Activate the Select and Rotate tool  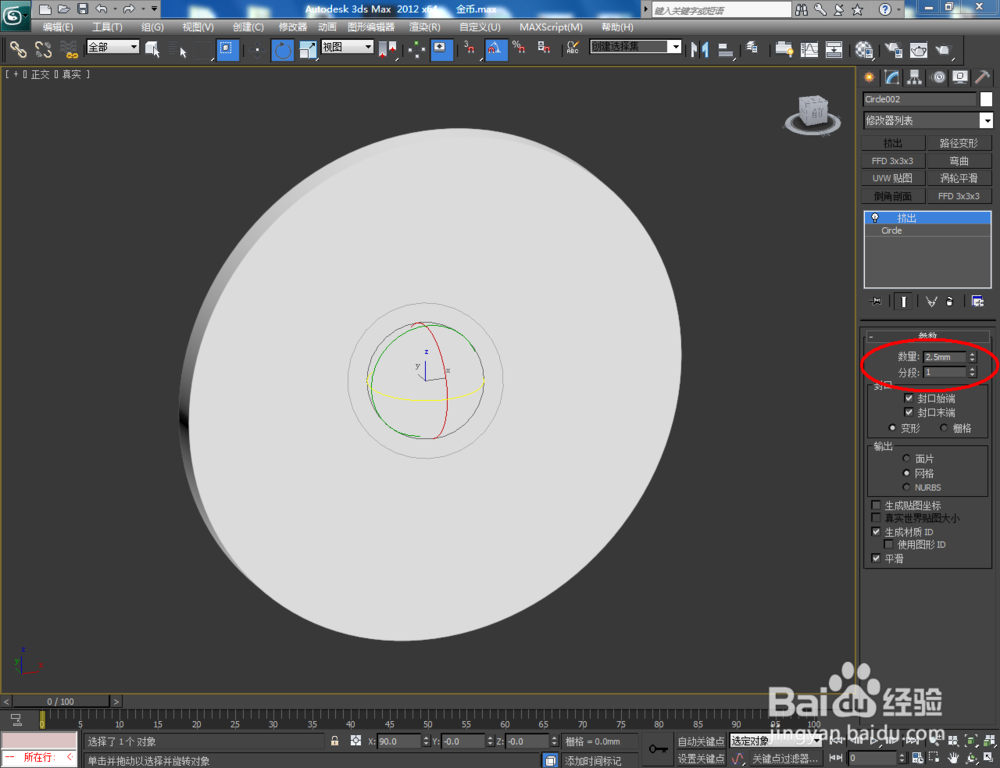pos(283,49)
